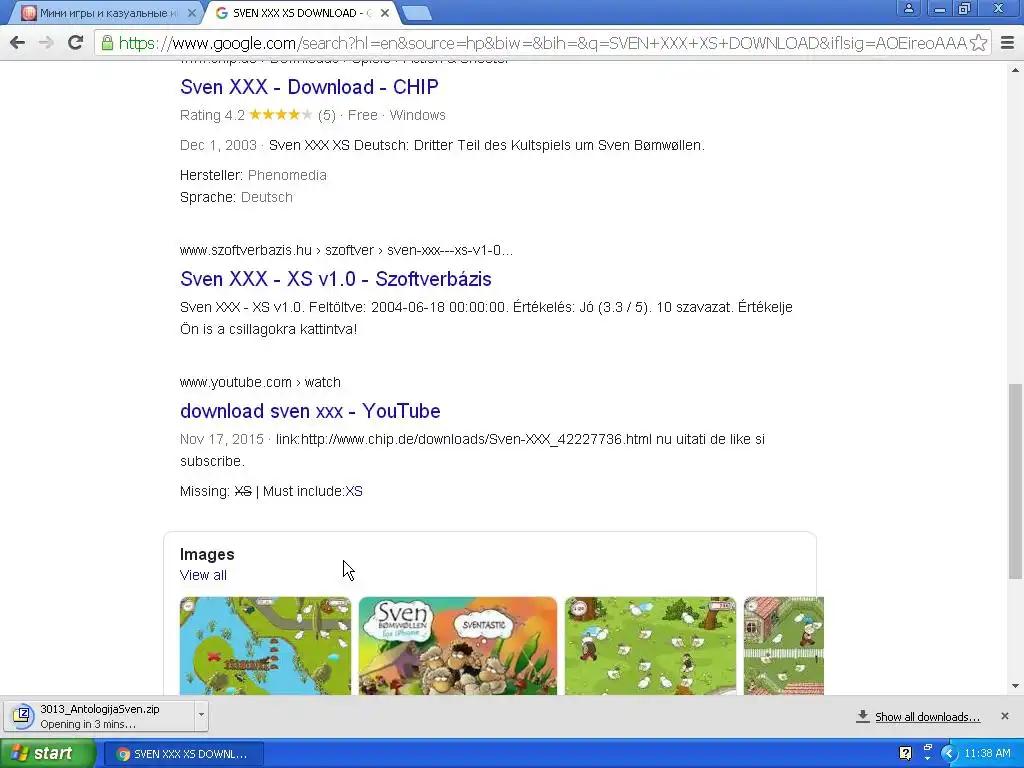Screen dimensions: 1024x768
Task: Open the green meadow sheep screenshot thumbnail
Action: pyautogui.click(x=650, y=645)
